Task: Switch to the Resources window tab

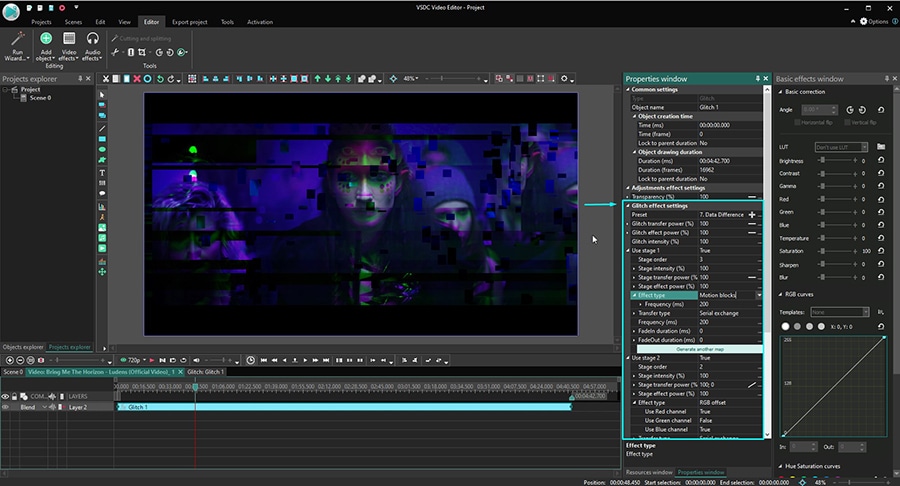Action: (649, 472)
